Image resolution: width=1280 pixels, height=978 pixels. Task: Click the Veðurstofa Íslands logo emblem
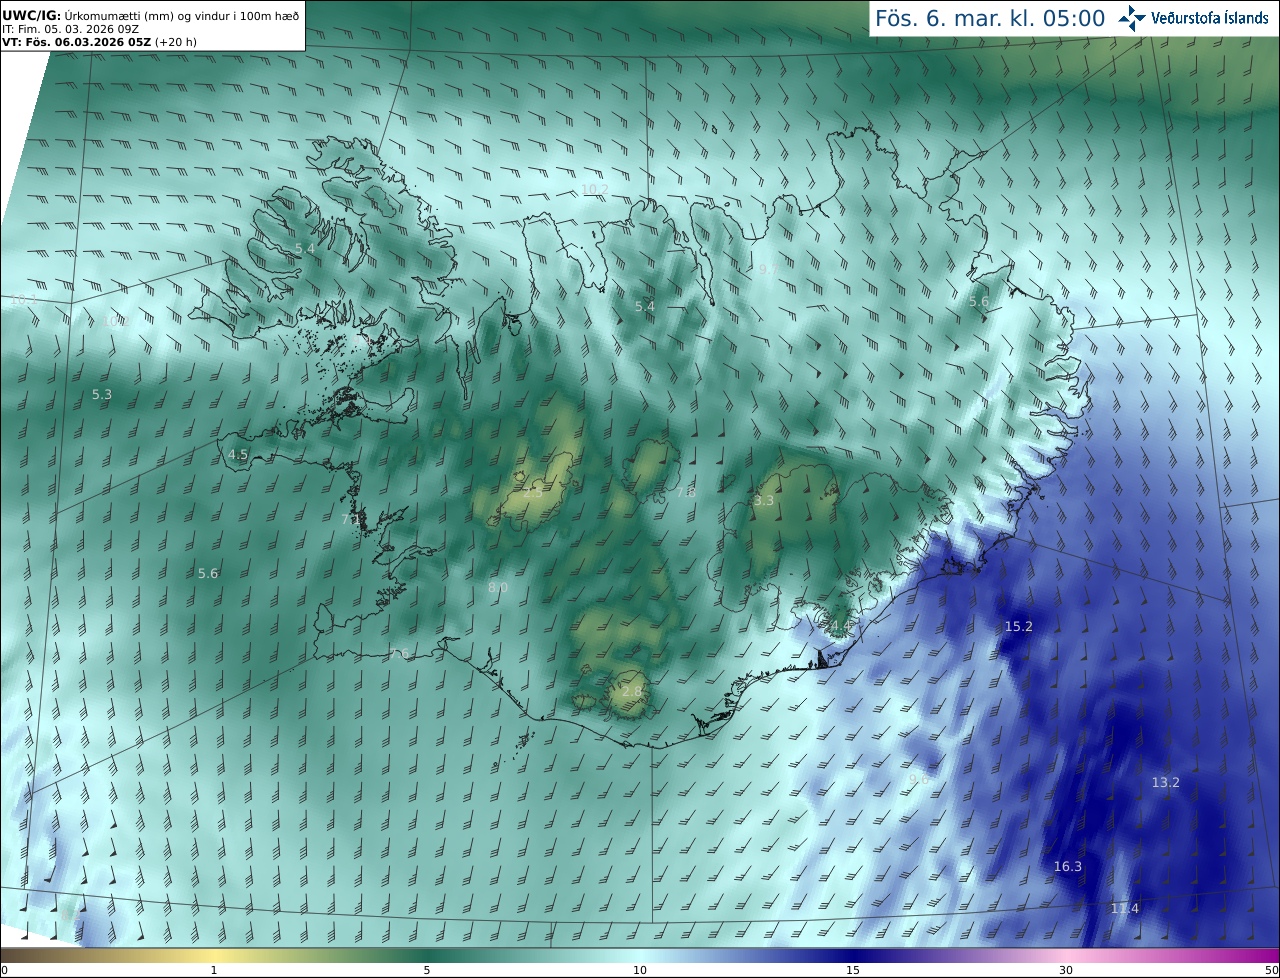click(1132, 18)
